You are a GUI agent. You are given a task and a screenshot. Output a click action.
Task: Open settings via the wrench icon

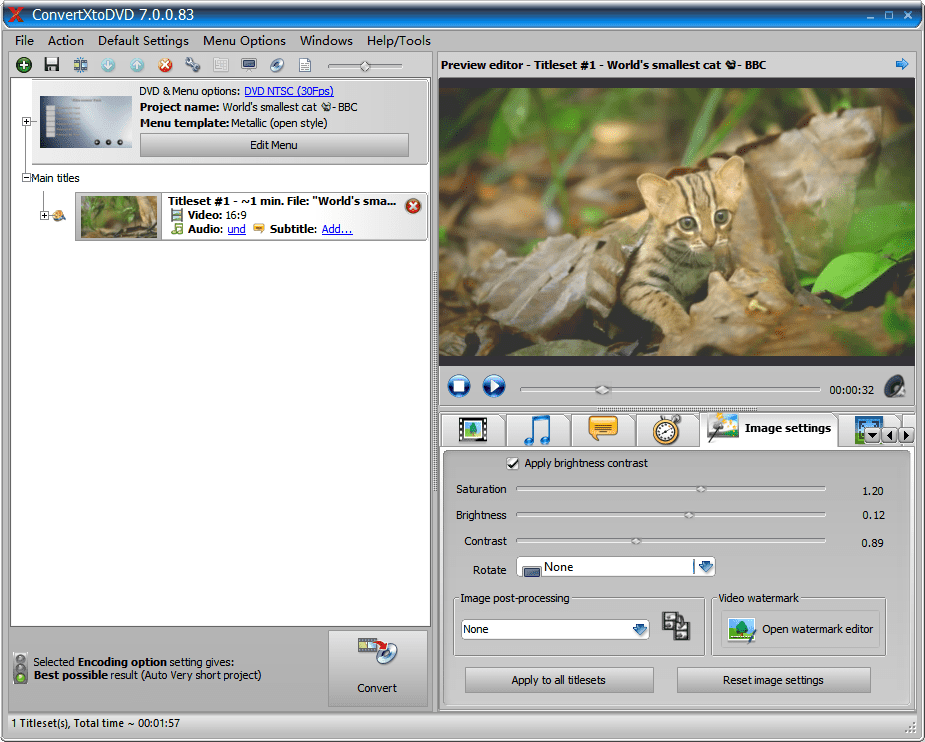click(193, 65)
